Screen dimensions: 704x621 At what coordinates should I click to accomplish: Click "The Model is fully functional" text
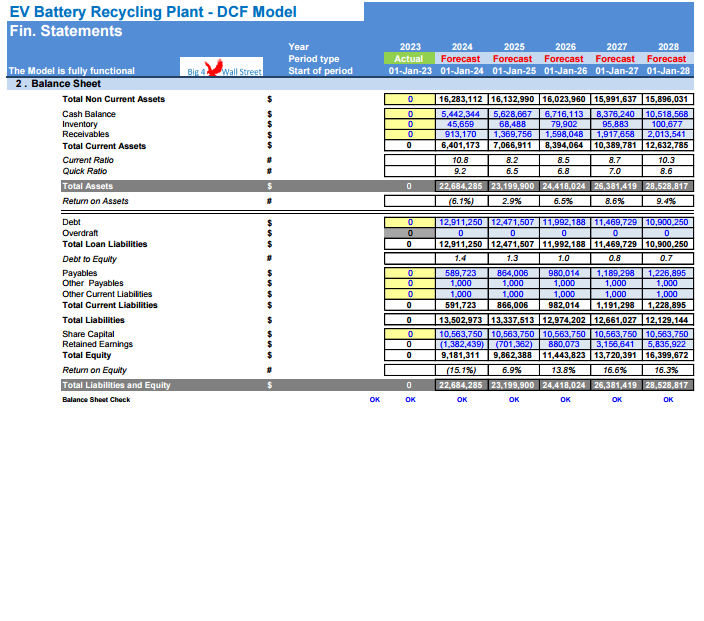pyautogui.click(x=71, y=71)
